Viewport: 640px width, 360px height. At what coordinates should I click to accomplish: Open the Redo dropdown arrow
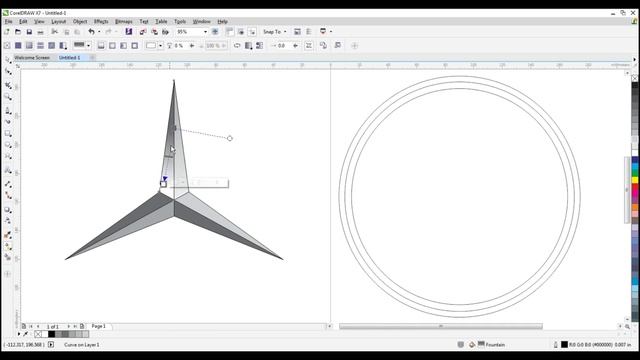(x=116, y=31)
